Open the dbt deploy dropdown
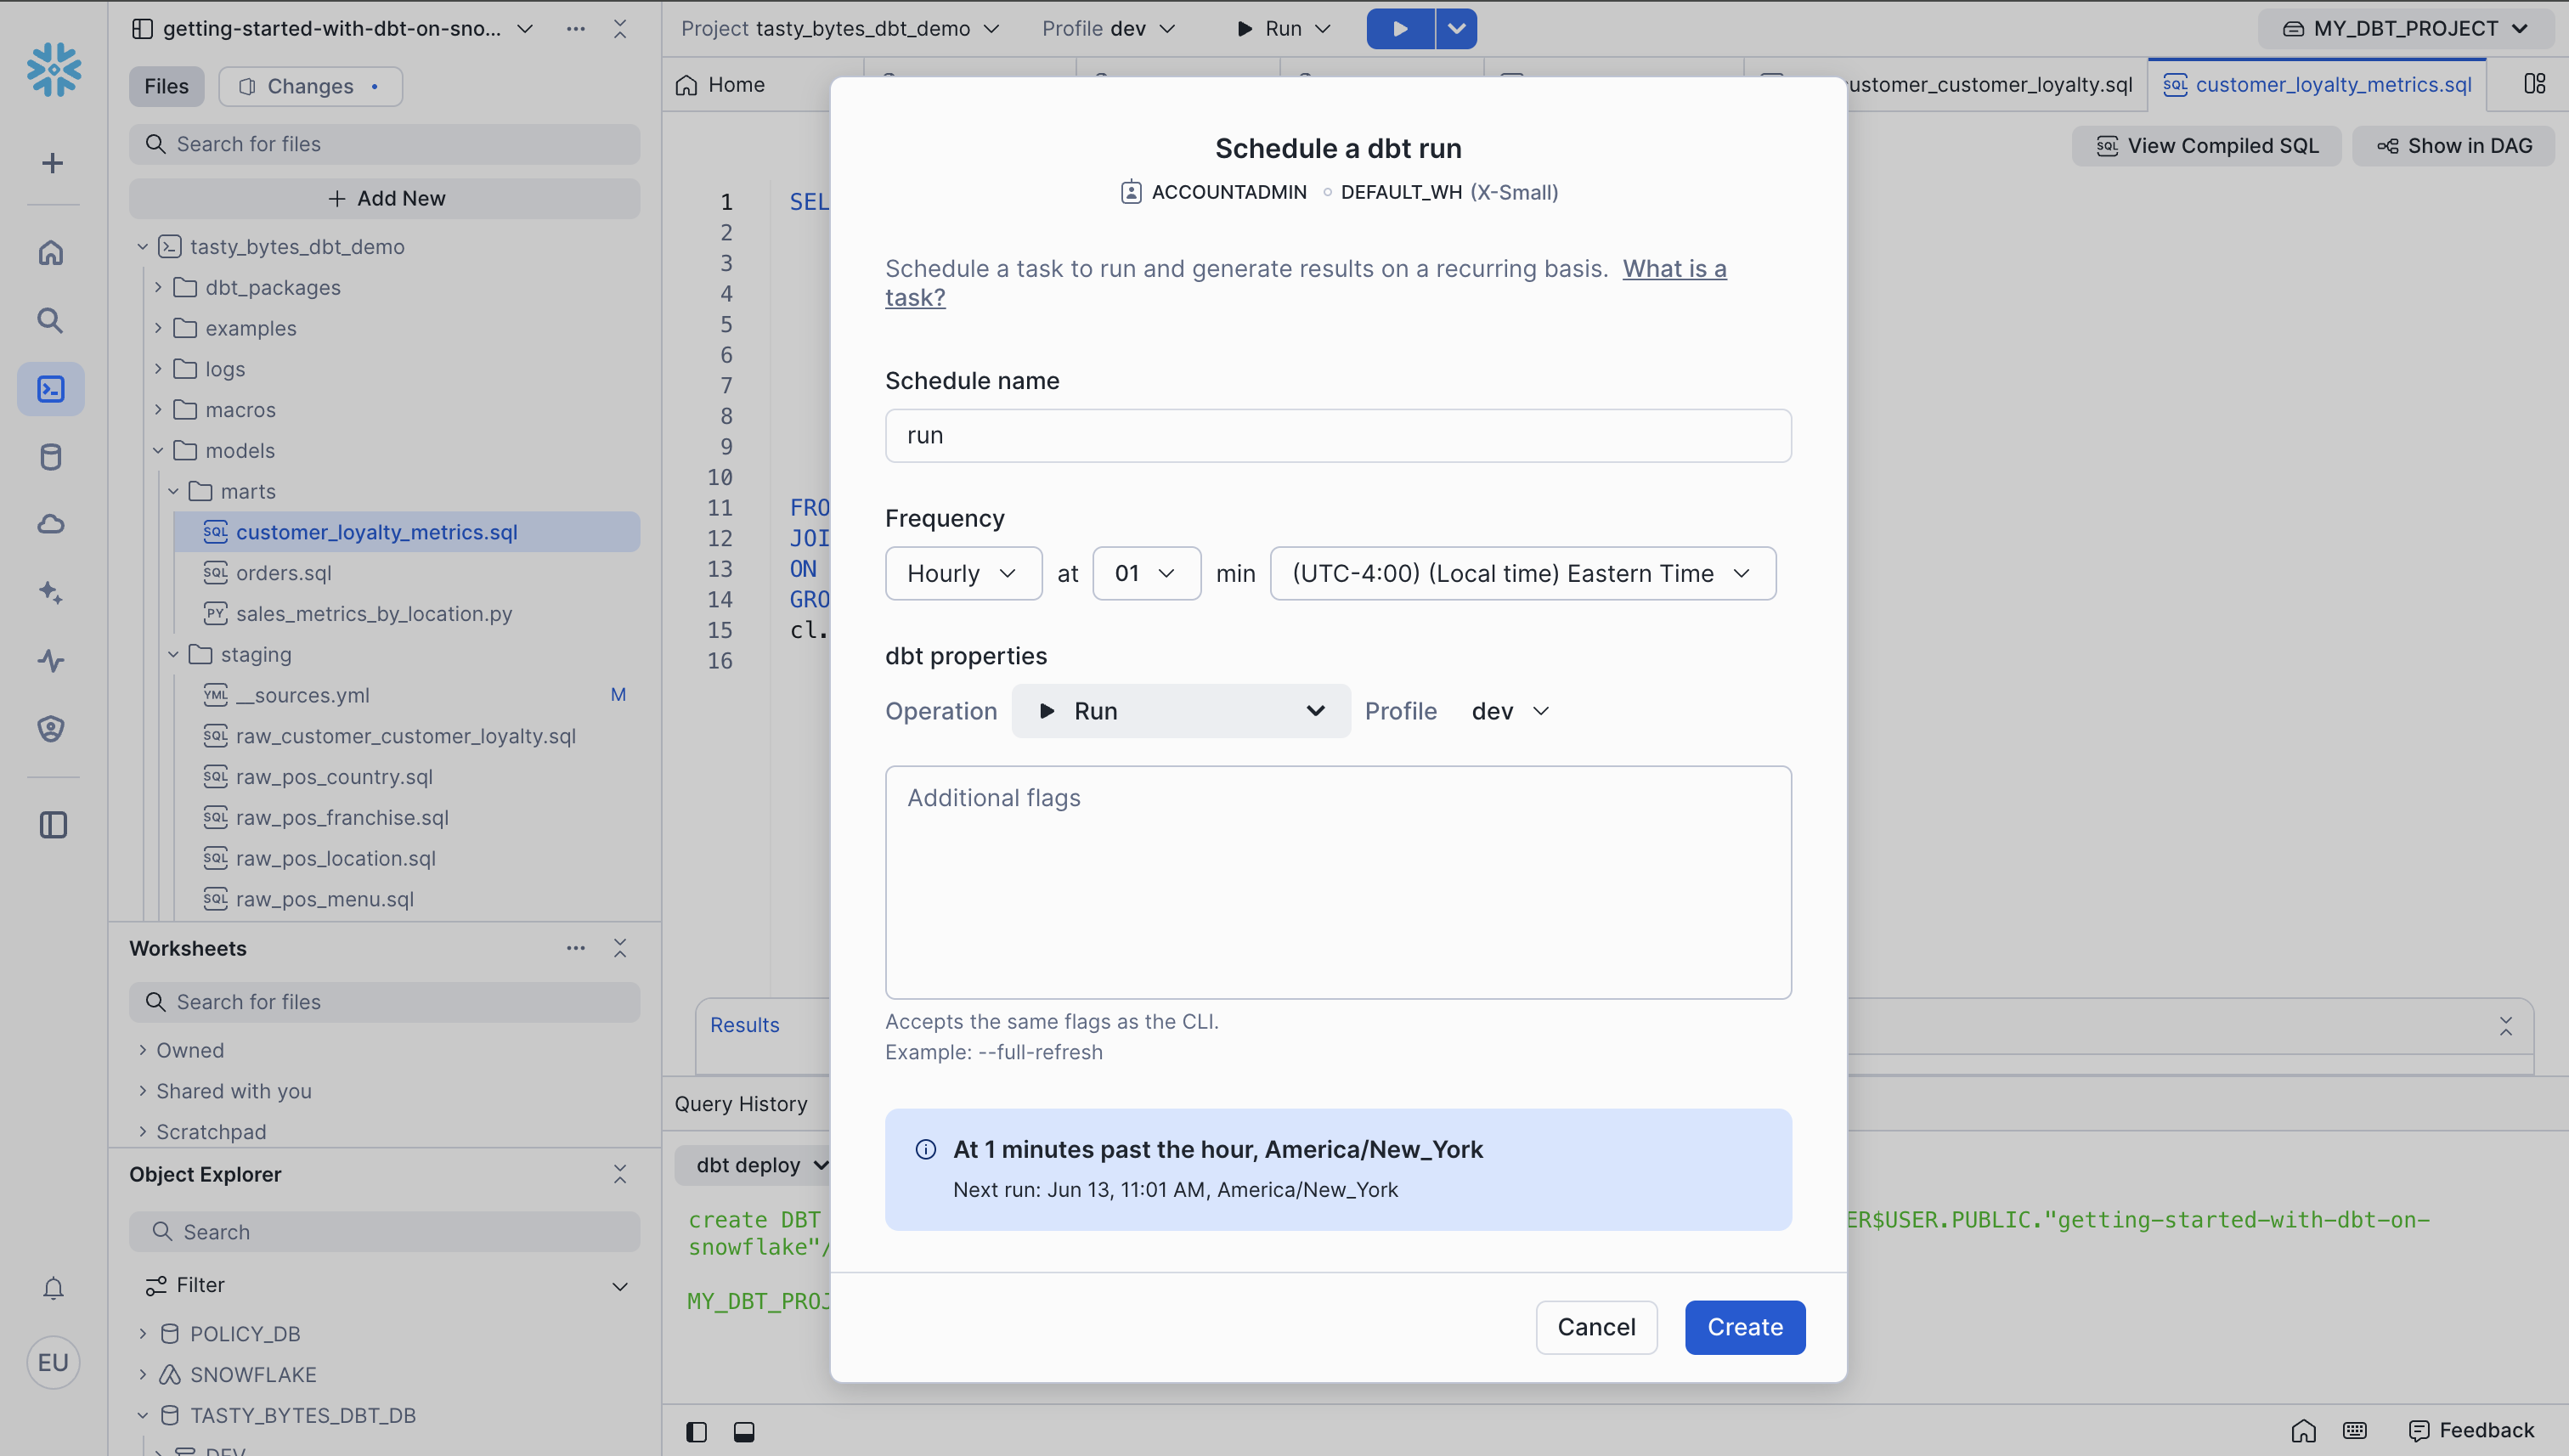Viewport: 2569px width, 1456px height. point(762,1165)
